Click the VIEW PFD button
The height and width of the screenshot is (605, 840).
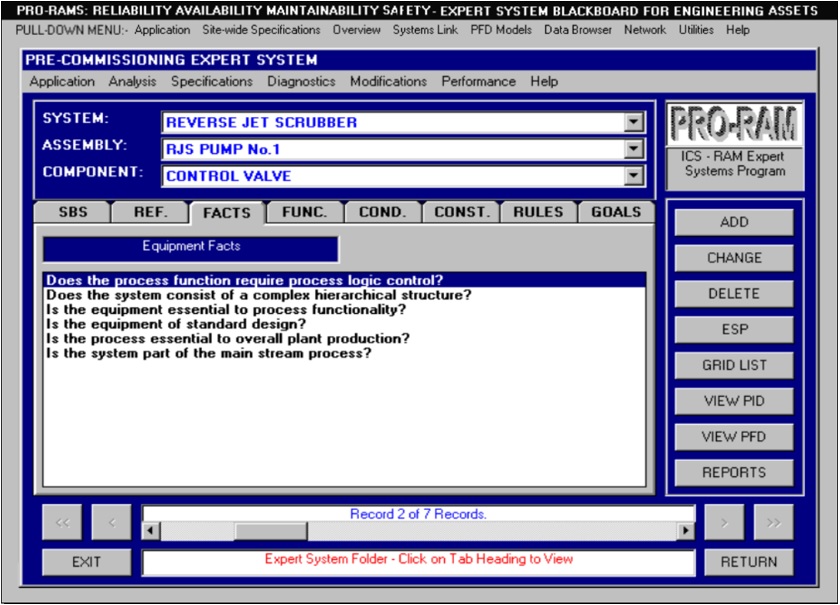point(734,437)
